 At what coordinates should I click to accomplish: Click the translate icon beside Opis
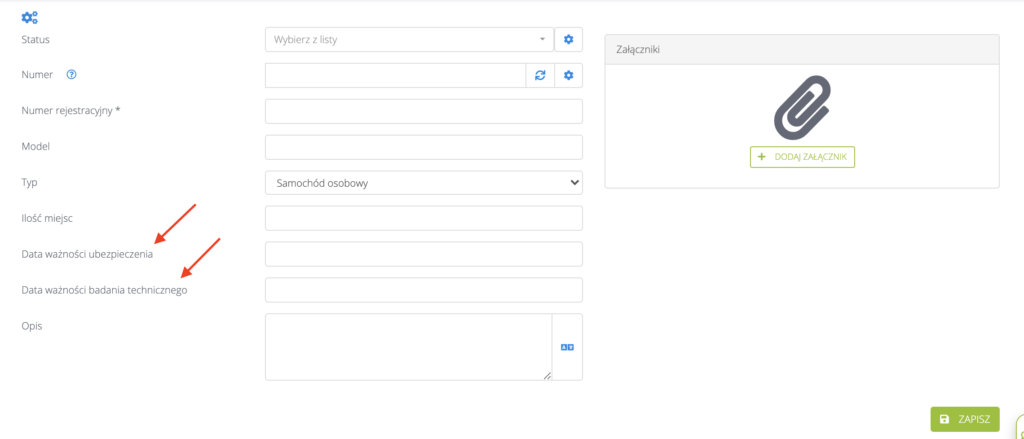pos(567,347)
